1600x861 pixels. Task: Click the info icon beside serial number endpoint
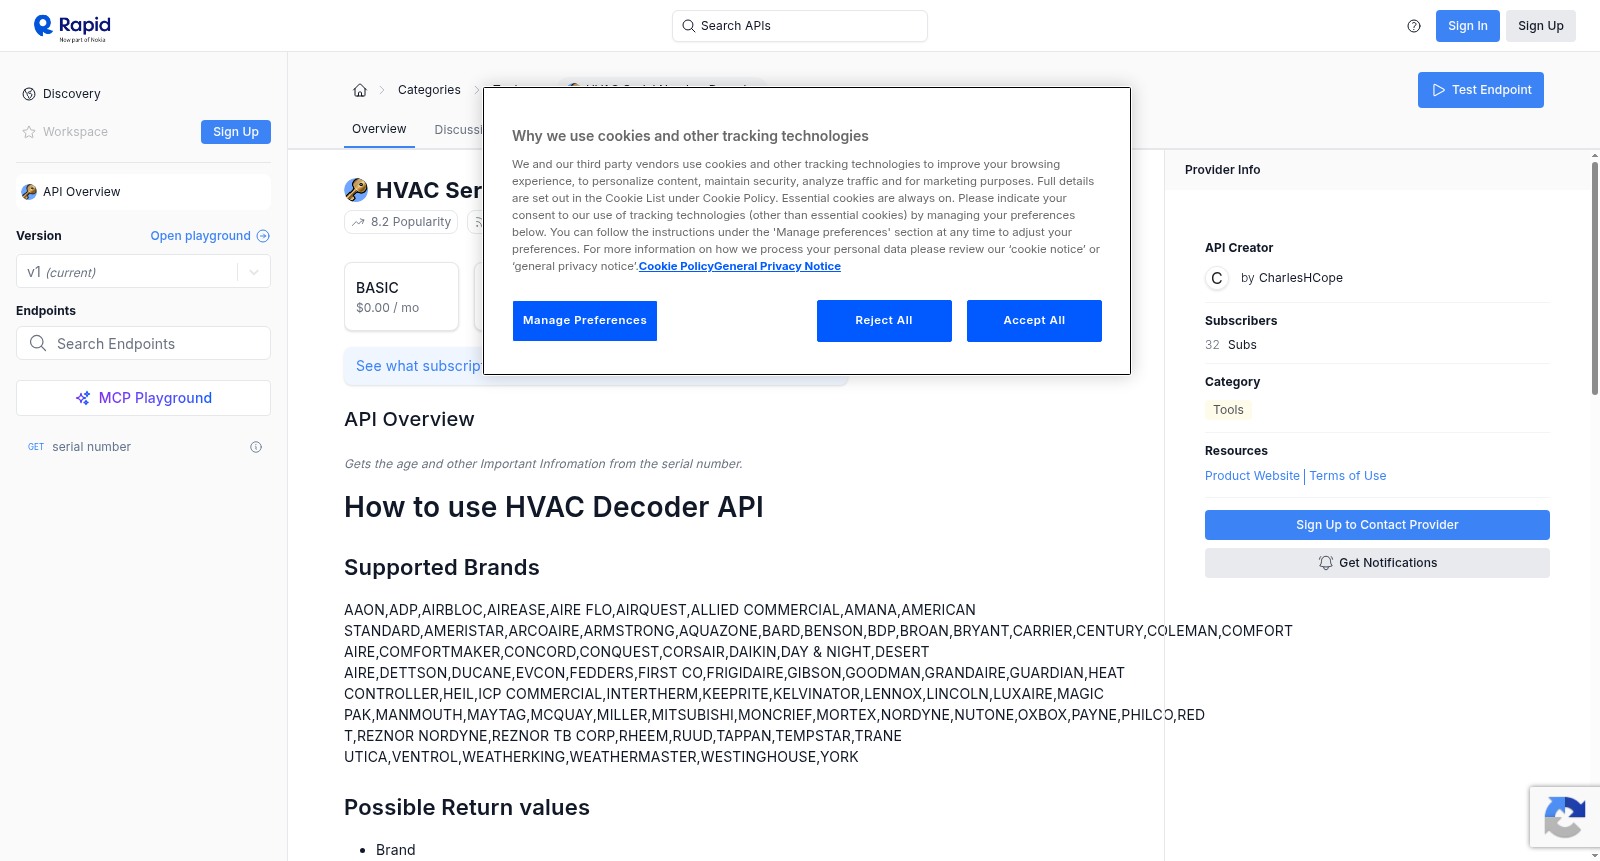(x=256, y=447)
